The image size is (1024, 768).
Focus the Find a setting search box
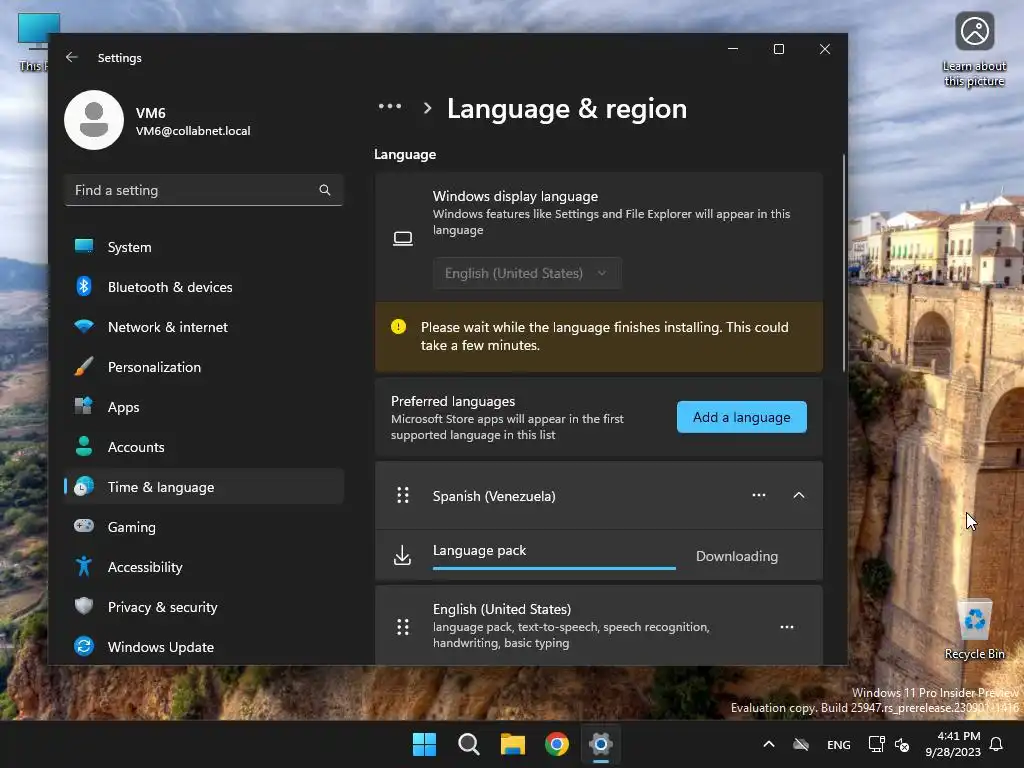click(204, 190)
